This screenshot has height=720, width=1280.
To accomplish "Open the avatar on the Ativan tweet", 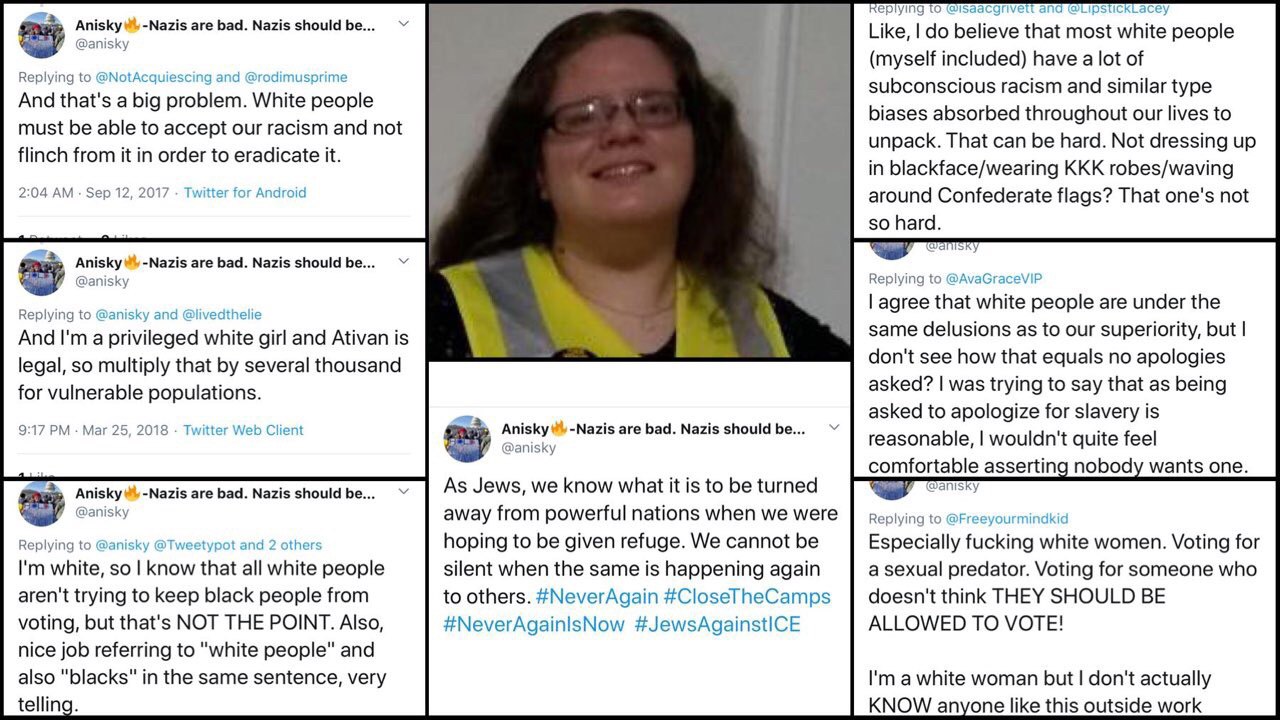I will click(41, 272).
